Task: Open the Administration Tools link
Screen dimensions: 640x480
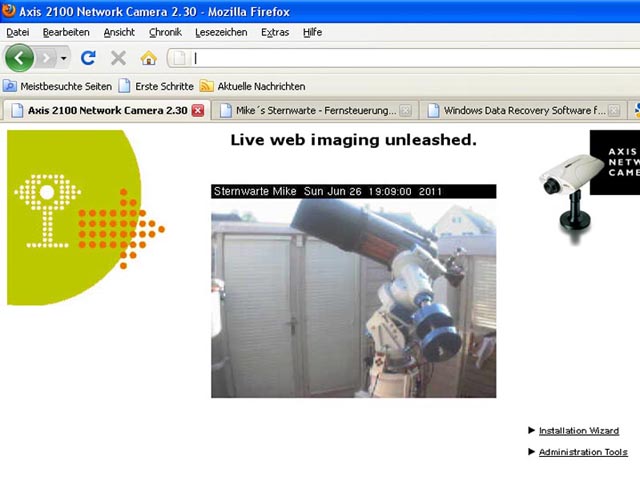Action: pos(583,452)
